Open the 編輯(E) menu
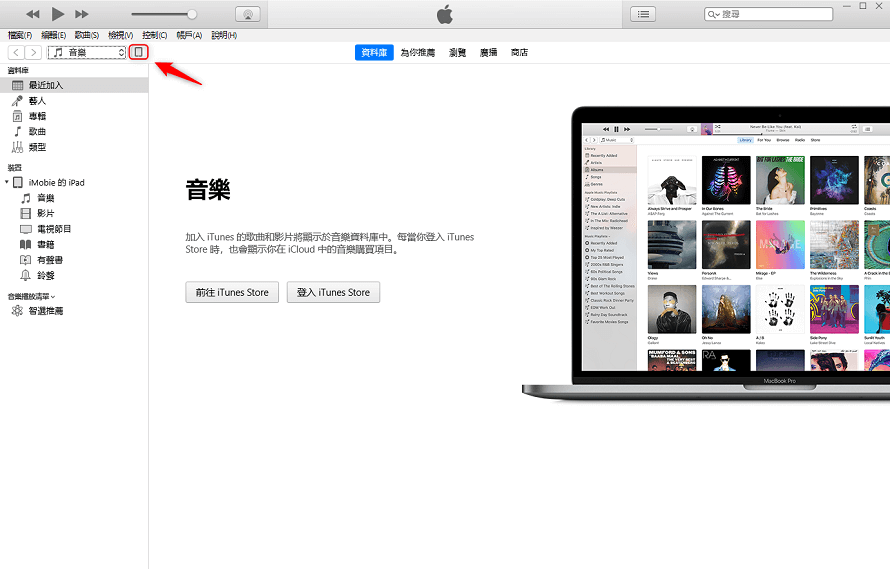890x569 pixels. 53,35
